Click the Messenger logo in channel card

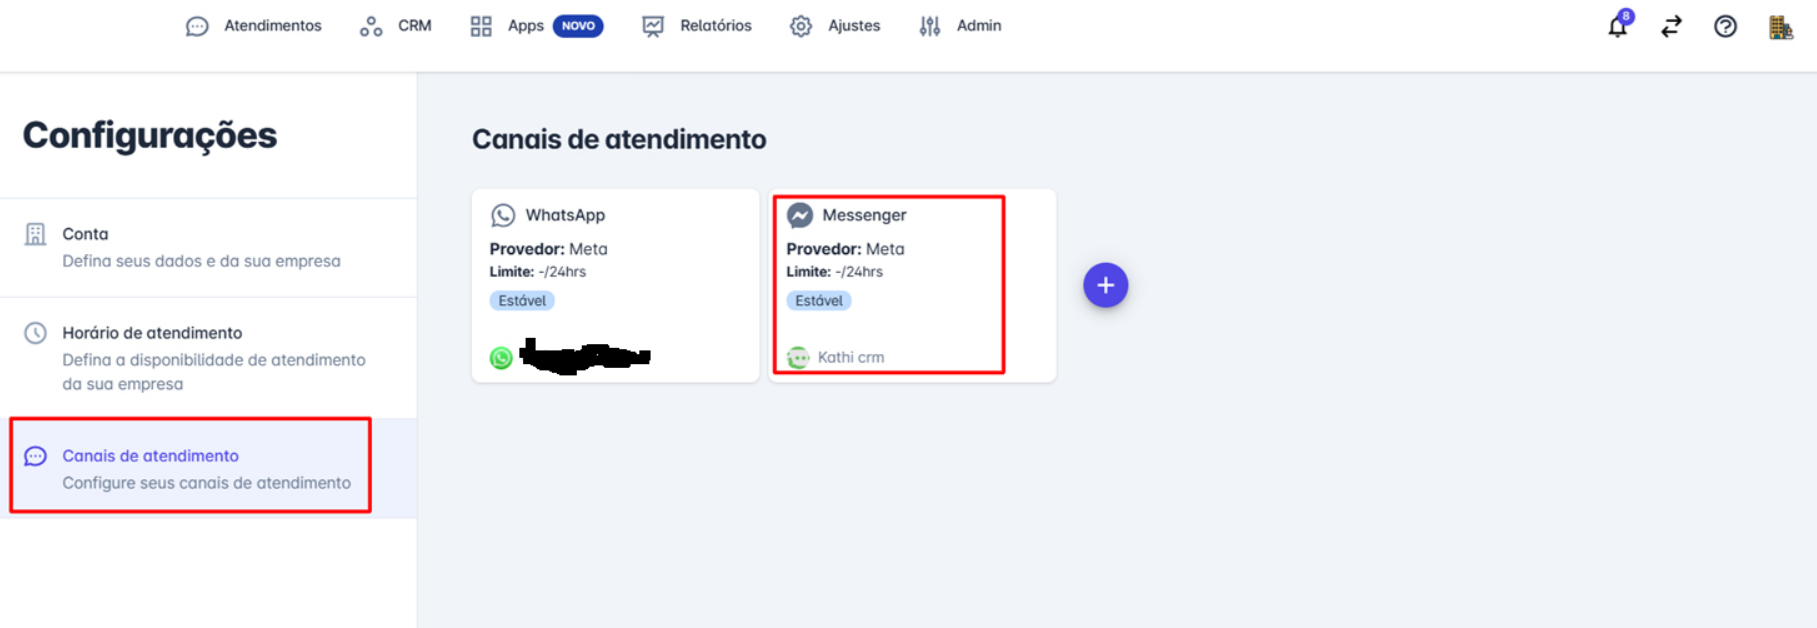coord(800,215)
